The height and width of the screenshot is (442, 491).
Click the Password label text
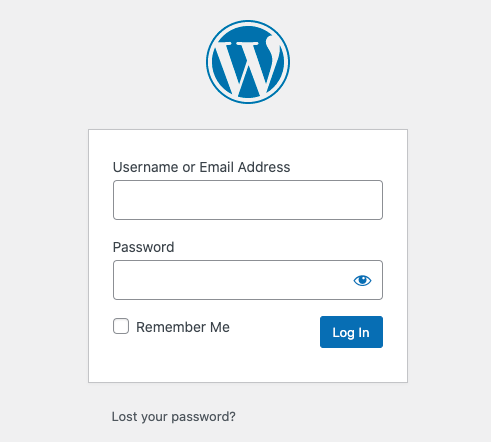pos(143,247)
